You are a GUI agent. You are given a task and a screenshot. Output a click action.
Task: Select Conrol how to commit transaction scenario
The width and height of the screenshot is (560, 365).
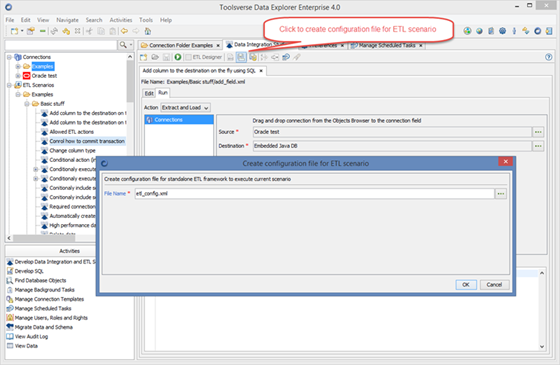point(87,141)
